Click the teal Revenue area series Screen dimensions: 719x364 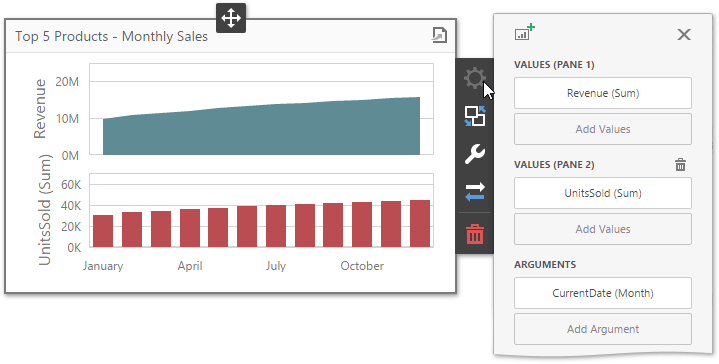261,131
